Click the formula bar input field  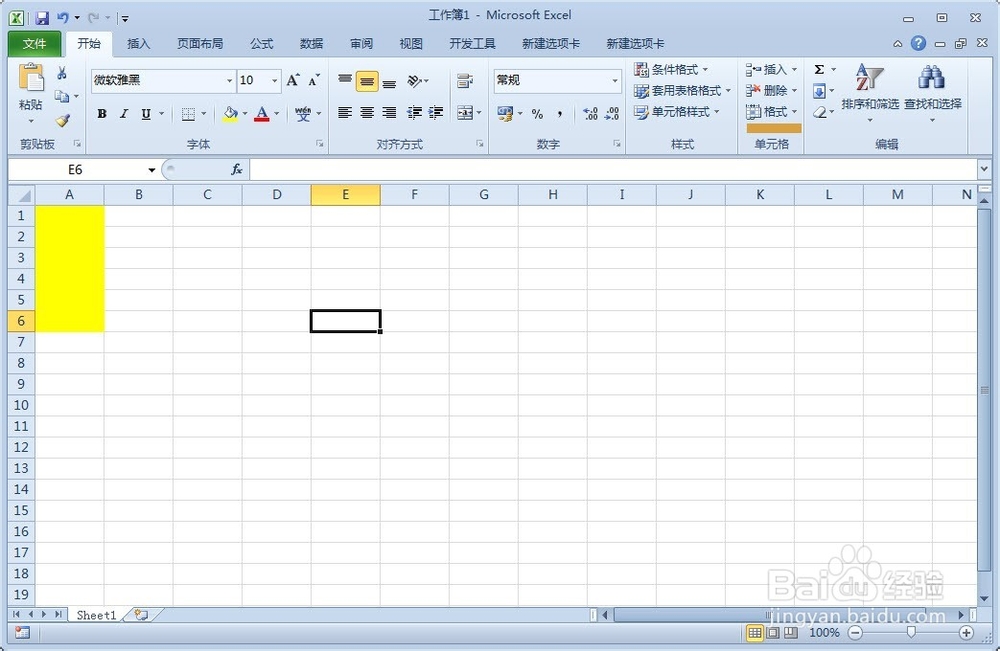click(614, 170)
